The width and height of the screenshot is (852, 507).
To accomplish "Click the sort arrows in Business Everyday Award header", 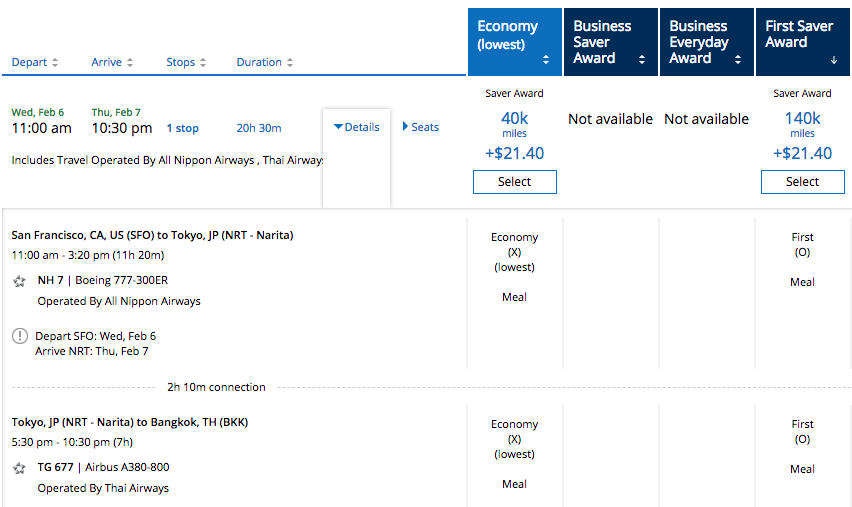I will [x=738, y=60].
